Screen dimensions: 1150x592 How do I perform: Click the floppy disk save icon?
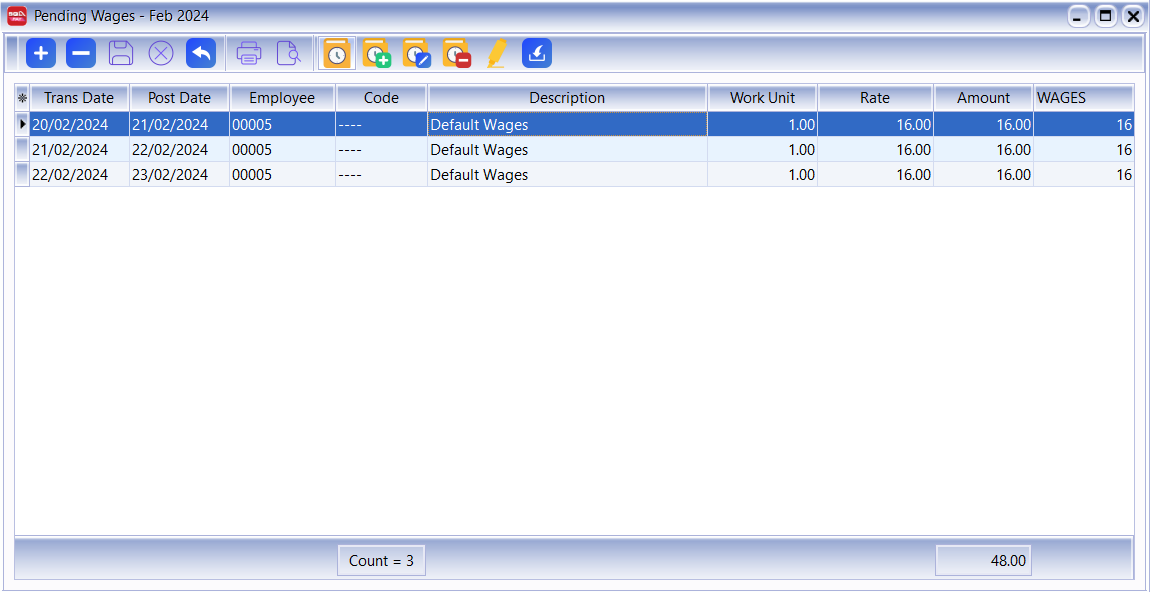[x=121, y=54]
